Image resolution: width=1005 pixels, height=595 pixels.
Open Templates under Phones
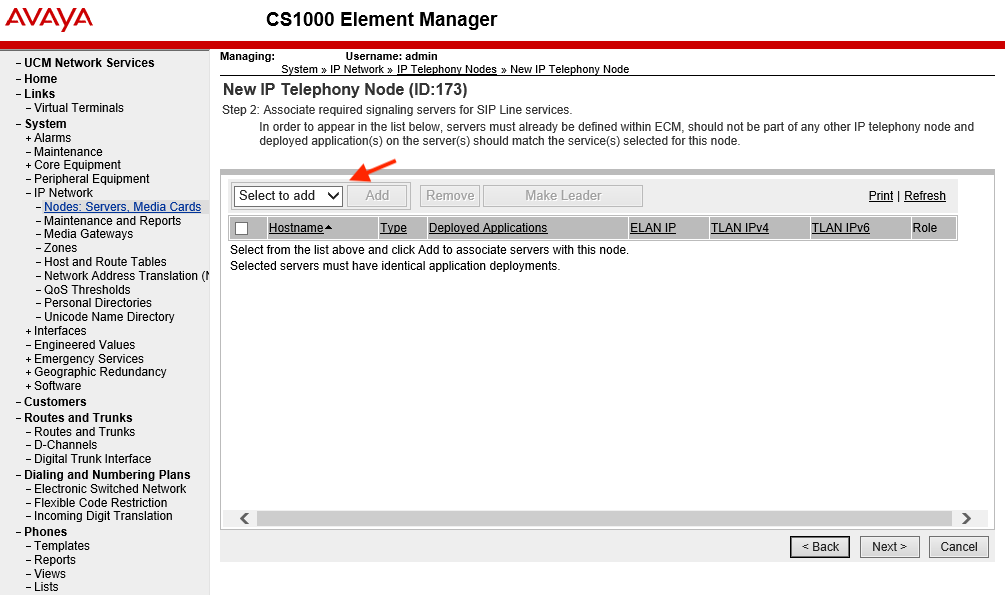tap(62, 546)
